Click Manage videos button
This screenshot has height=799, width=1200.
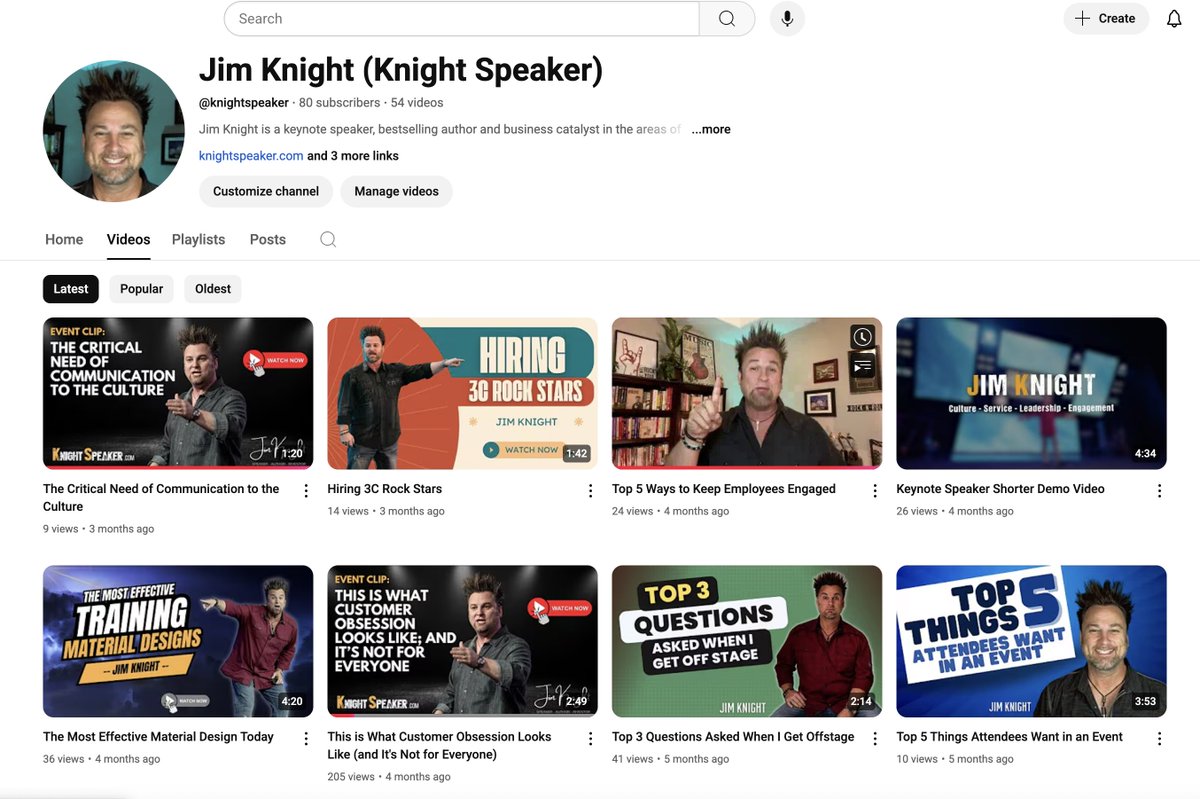[396, 191]
